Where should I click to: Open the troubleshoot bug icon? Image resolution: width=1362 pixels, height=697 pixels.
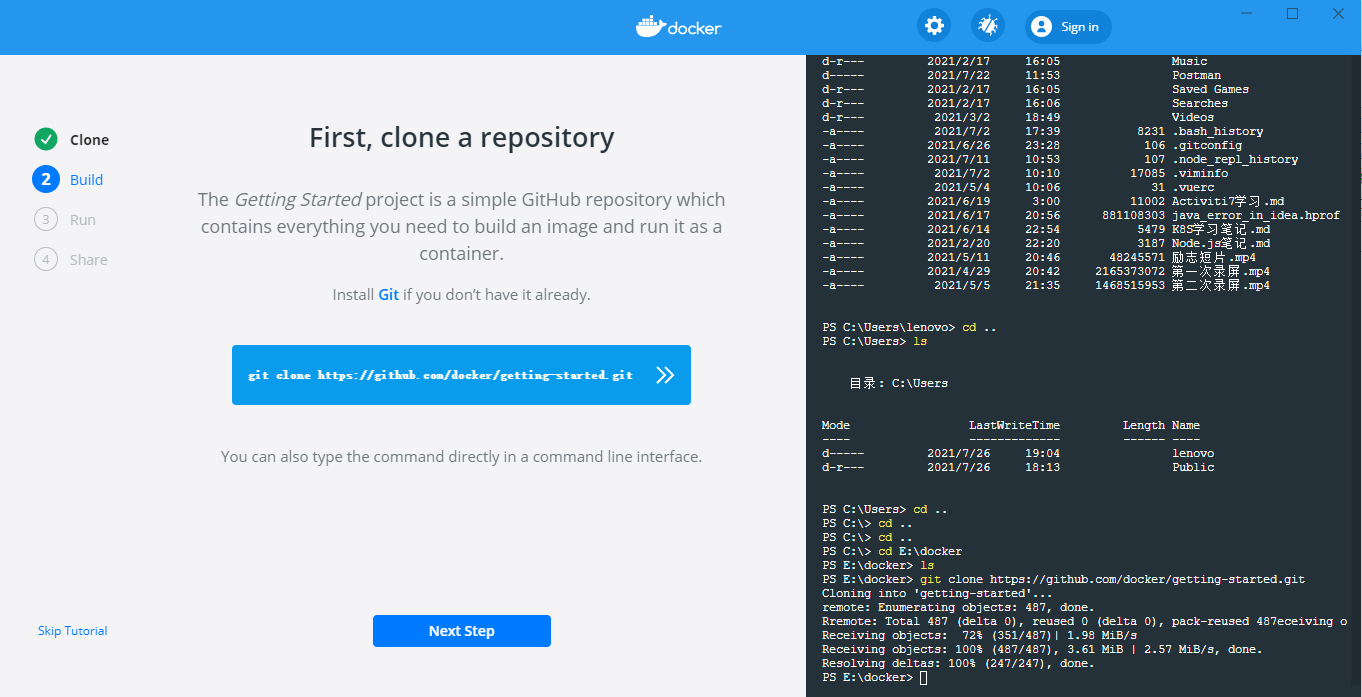point(988,26)
